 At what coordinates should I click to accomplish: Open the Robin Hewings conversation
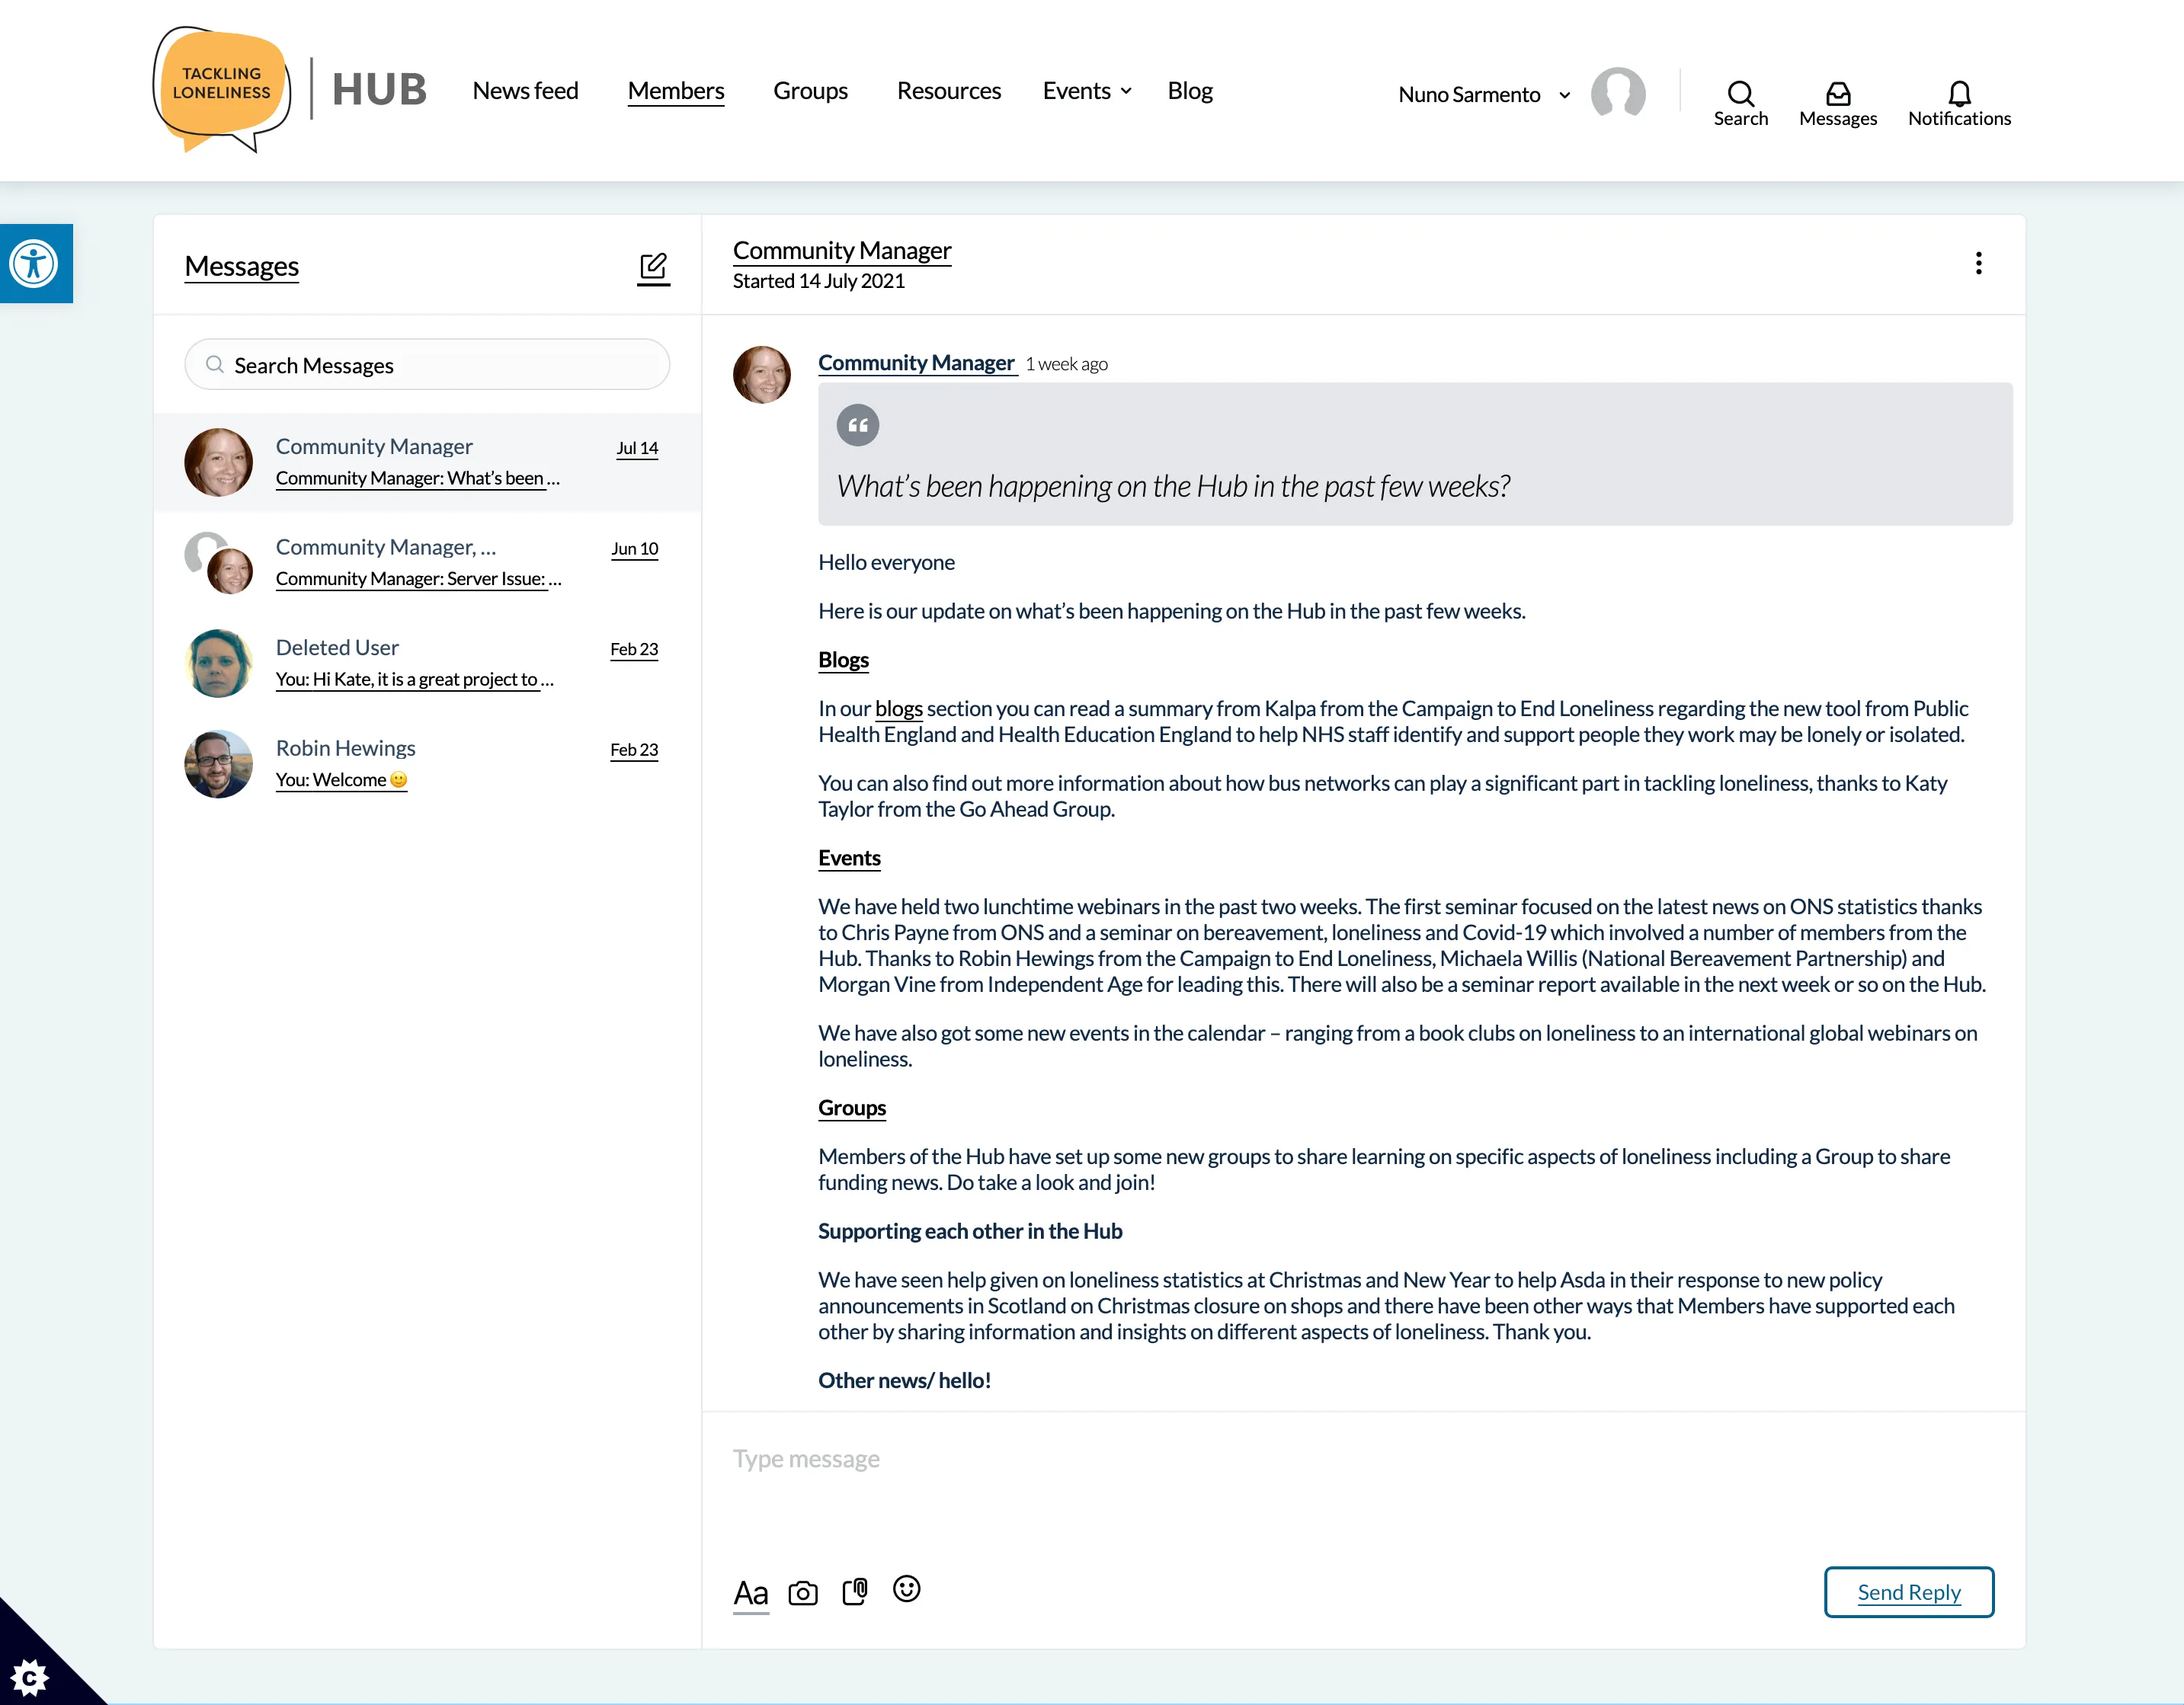coord(427,764)
